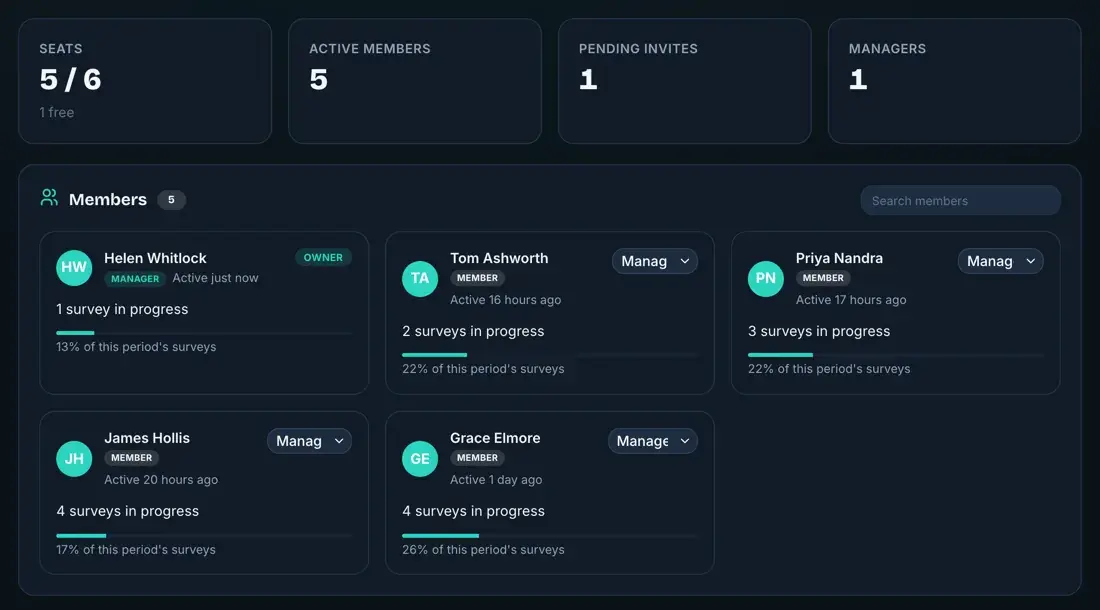
Task: Click the Search members field
Action: click(x=960, y=201)
